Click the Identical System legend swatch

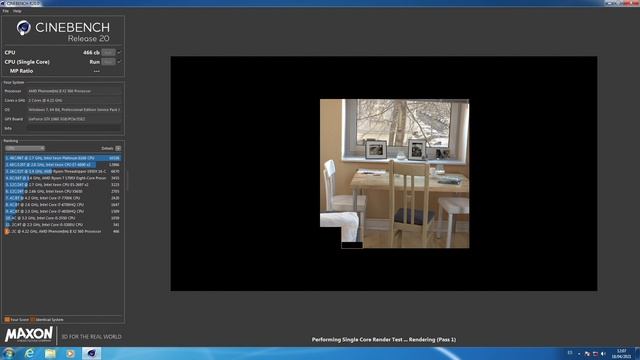[x=33, y=320]
